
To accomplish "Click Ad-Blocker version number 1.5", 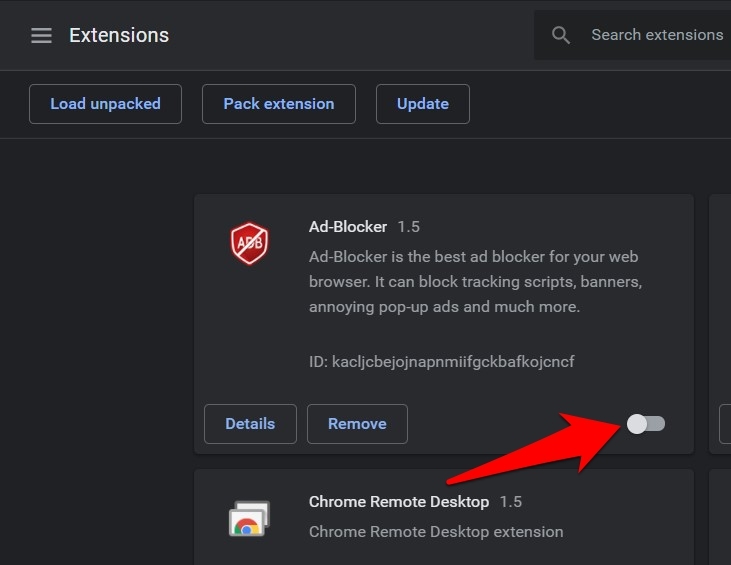I will [x=409, y=227].
